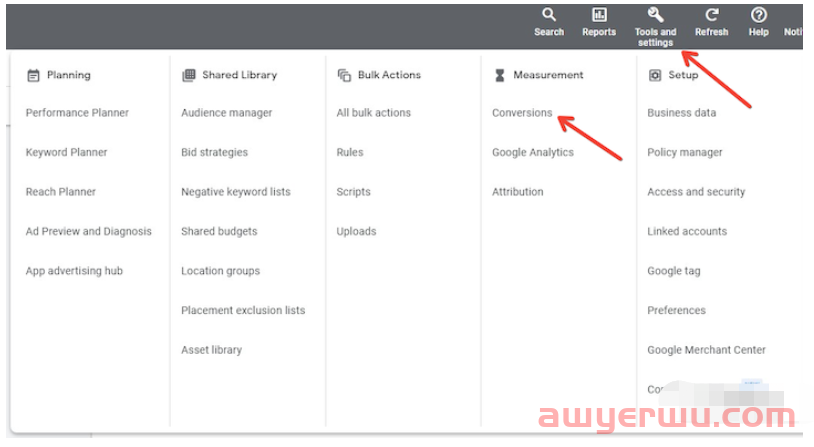Click the Search label in top bar
This screenshot has width=814, height=447.
pyautogui.click(x=549, y=32)
